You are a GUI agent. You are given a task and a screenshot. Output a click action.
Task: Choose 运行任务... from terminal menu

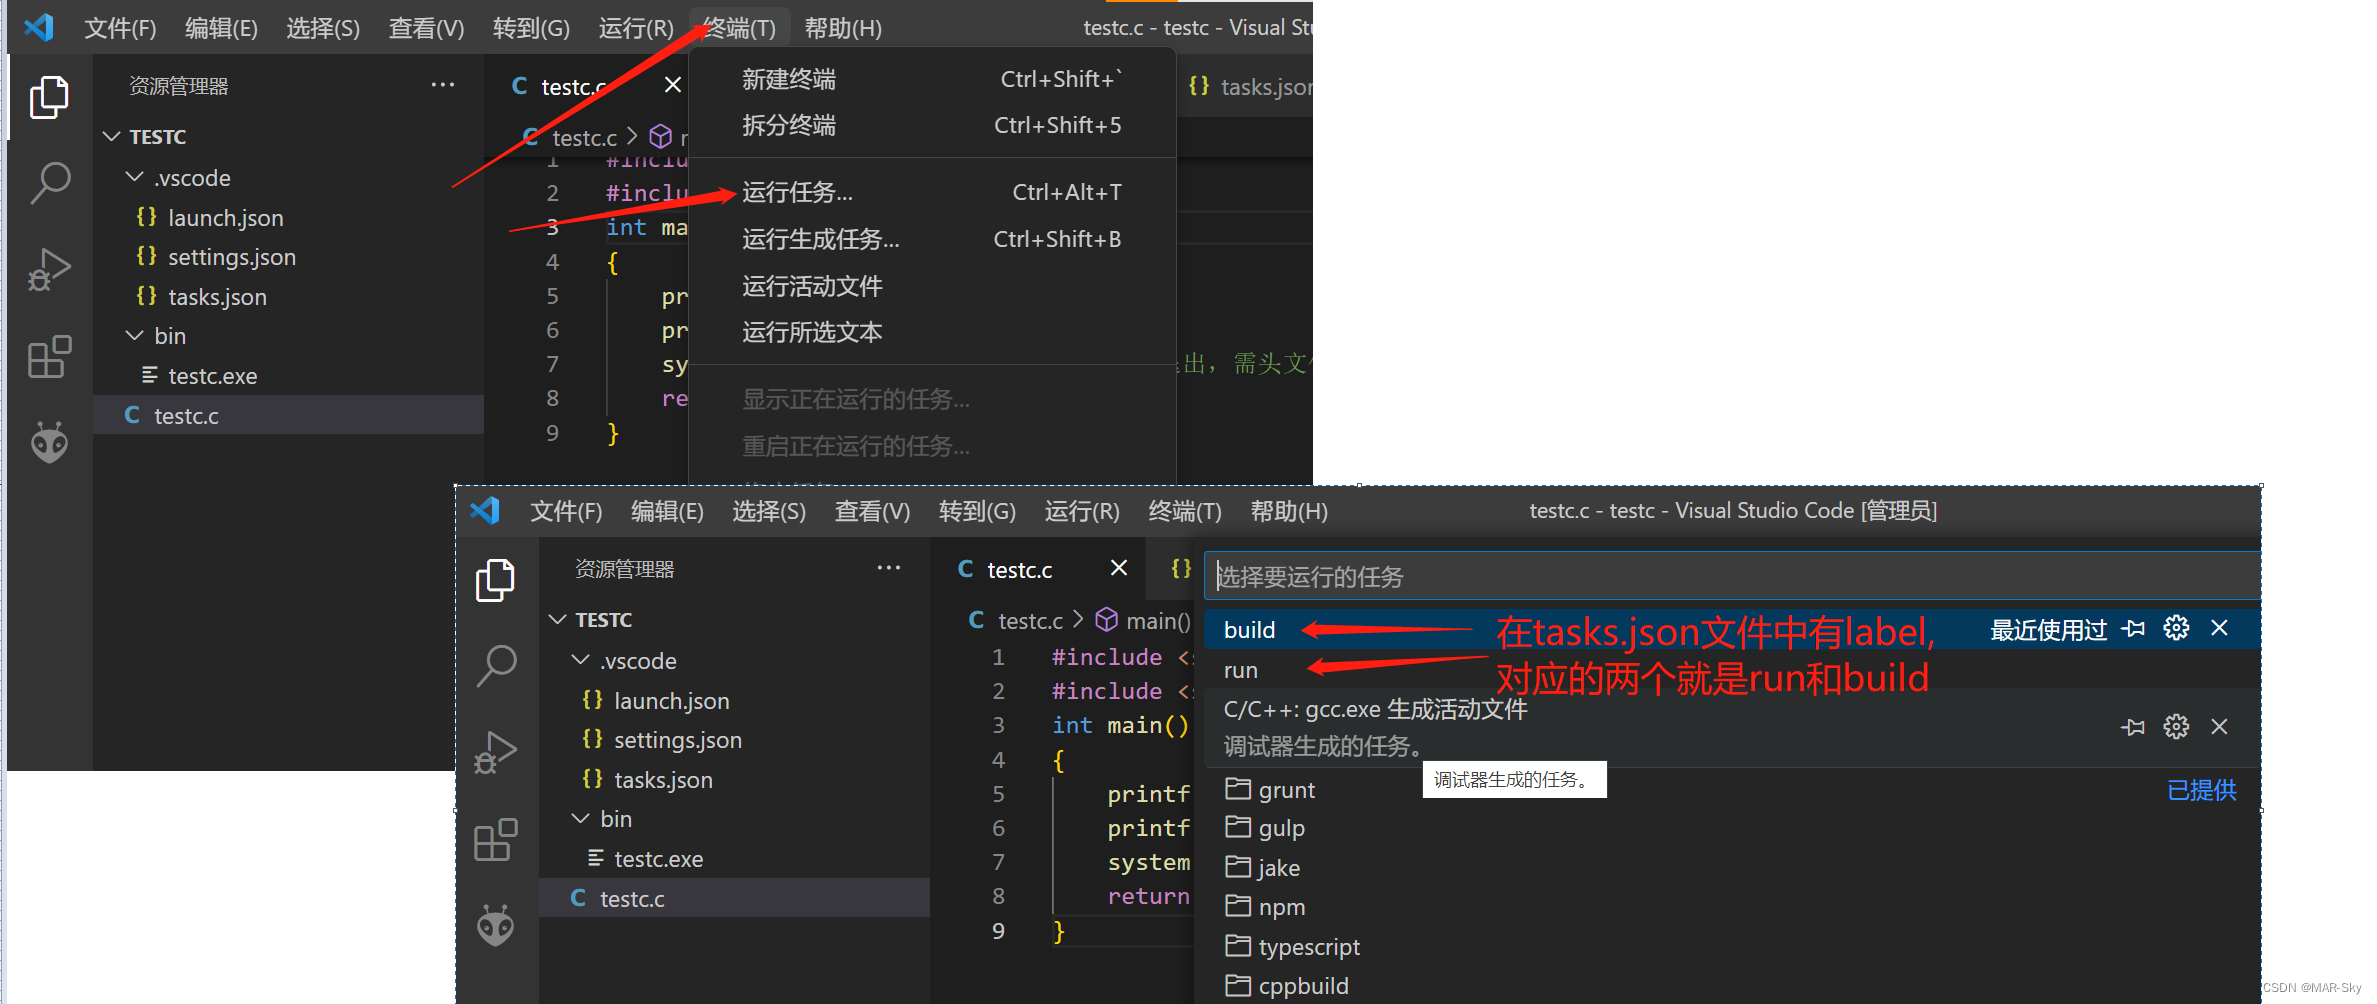tap(932, 192)
